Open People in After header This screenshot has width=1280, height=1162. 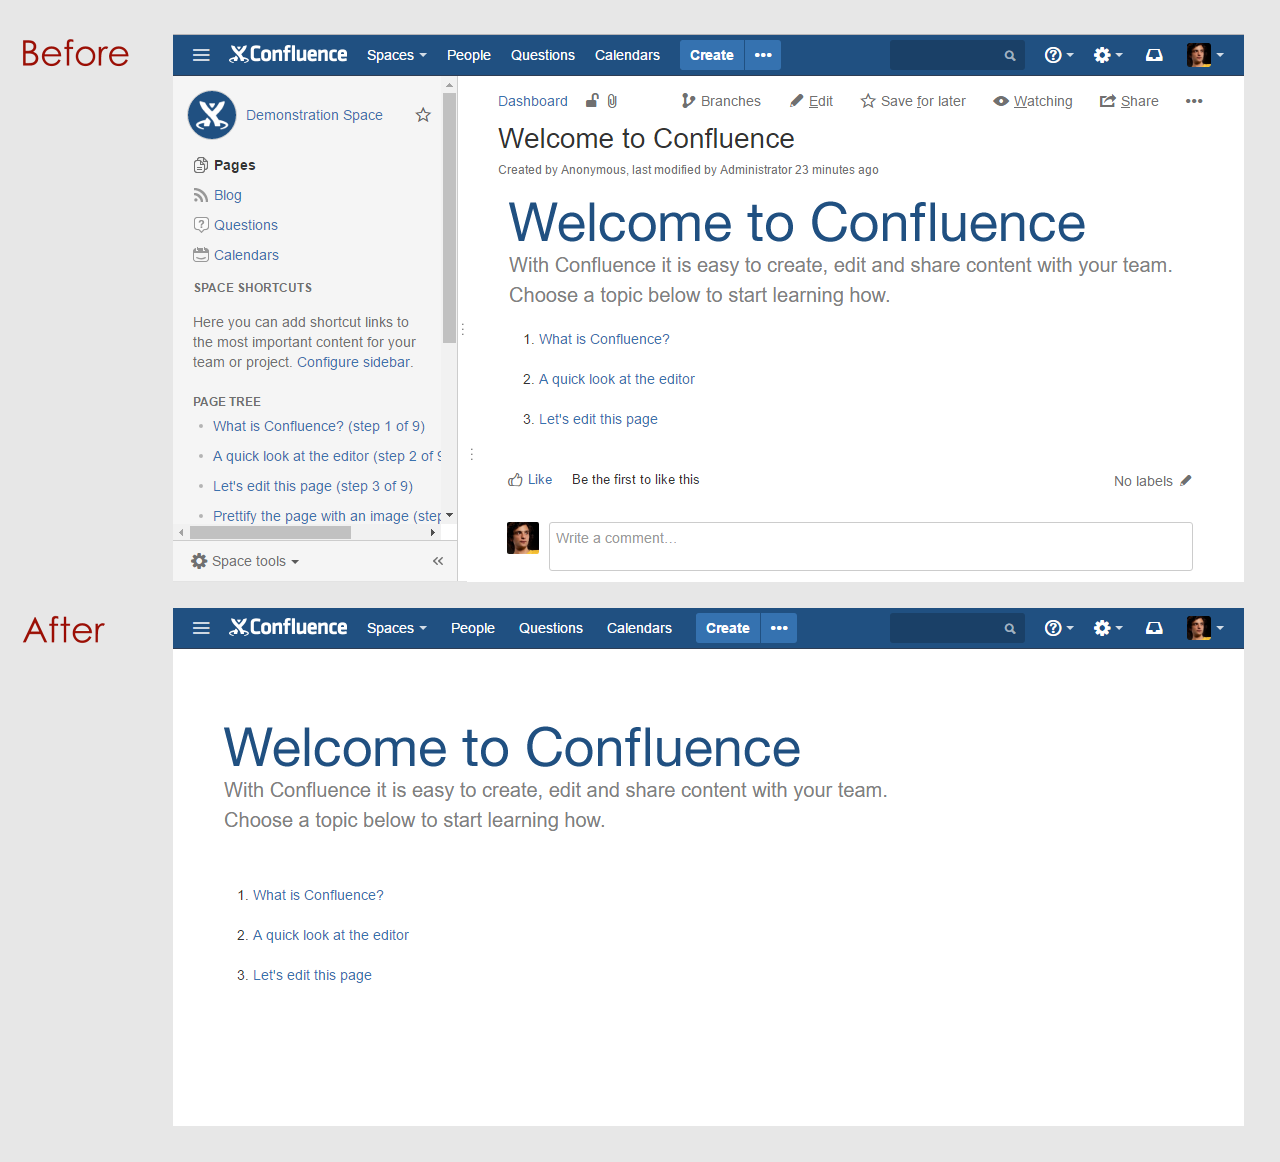472,628
